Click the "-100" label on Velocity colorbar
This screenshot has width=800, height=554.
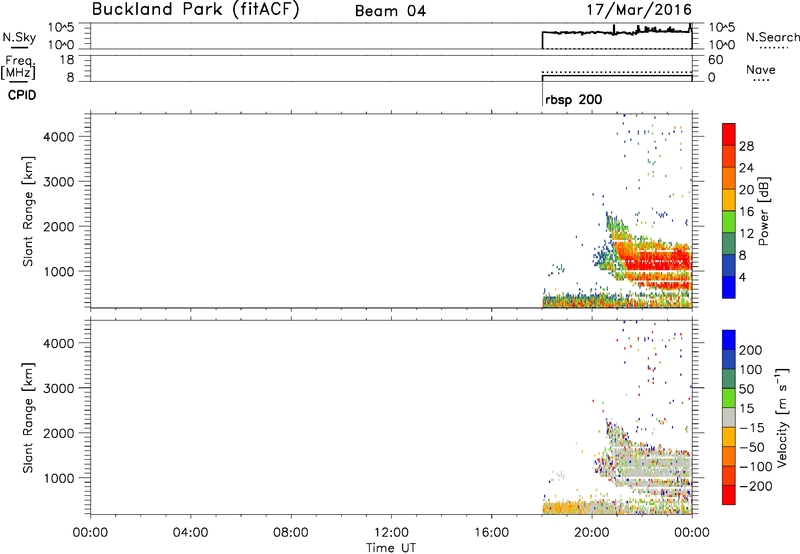756,467
